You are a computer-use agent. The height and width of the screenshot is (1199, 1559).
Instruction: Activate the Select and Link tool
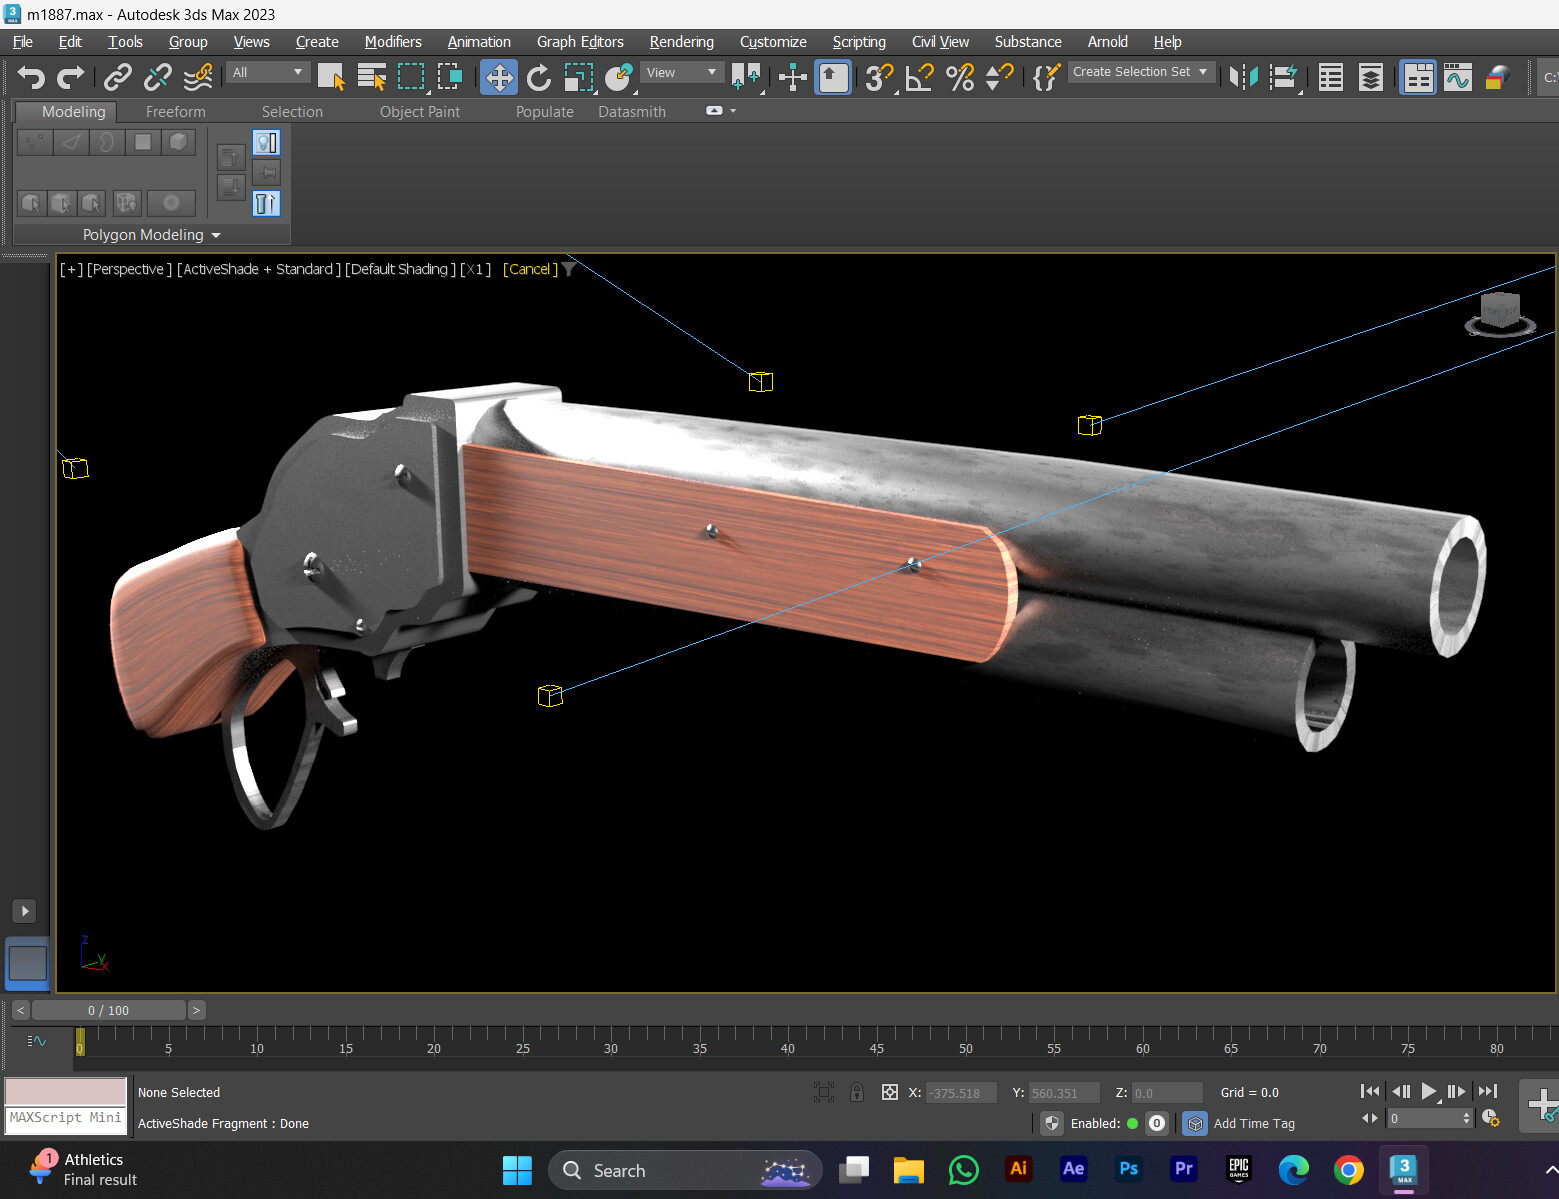pos(117,77)
